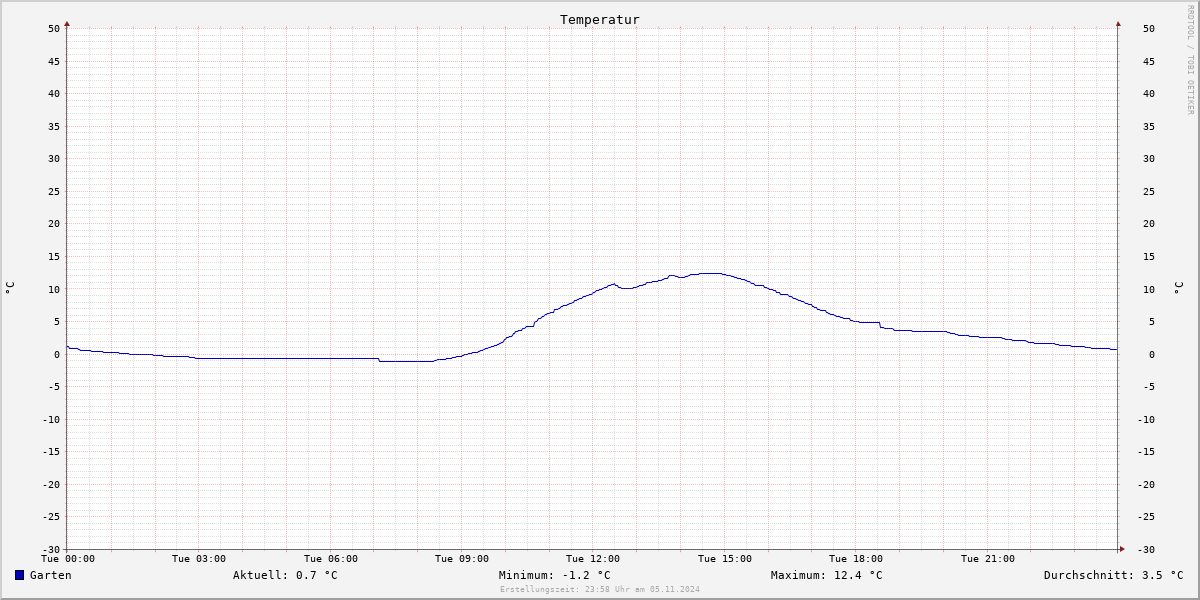Click the 'Tue 06:00' time axis label
This screenshot has width=1200, height=600.
pyautogui.click(x=331, y=559)
